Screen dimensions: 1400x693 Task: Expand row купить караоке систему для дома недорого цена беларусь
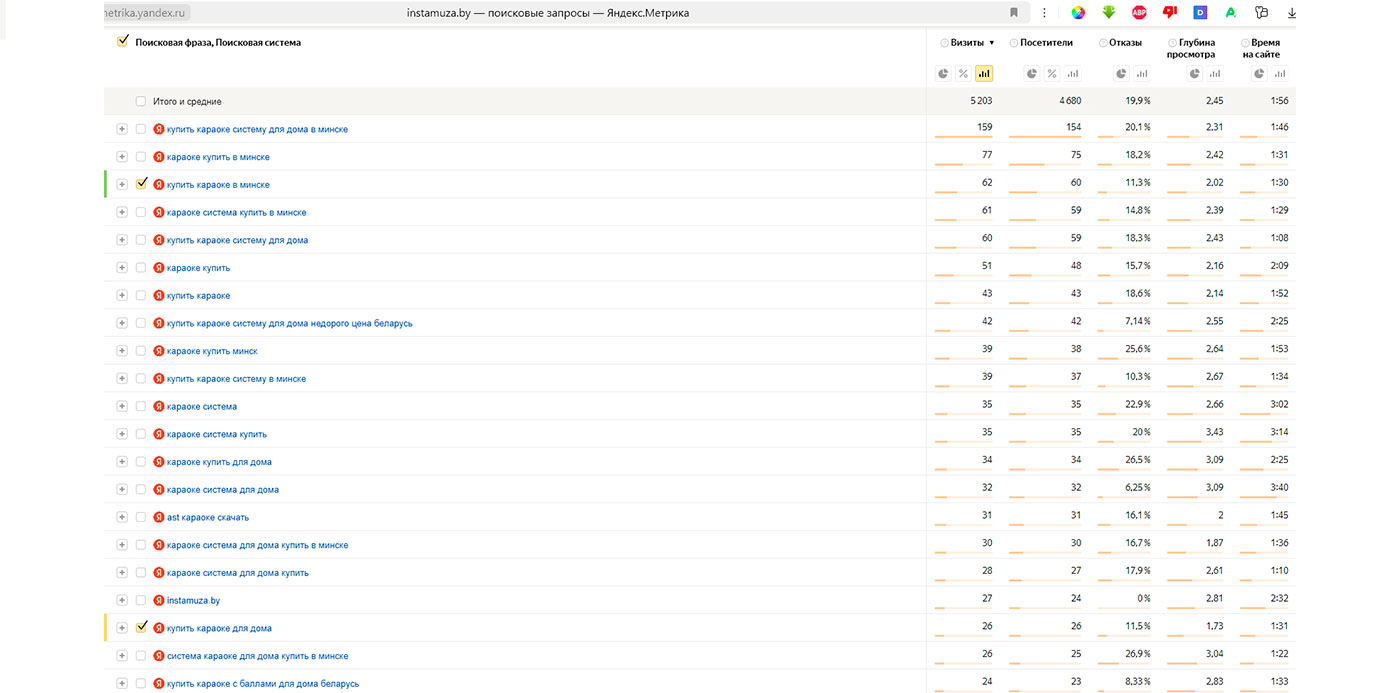pyautogui.click(x=122, y=323)
